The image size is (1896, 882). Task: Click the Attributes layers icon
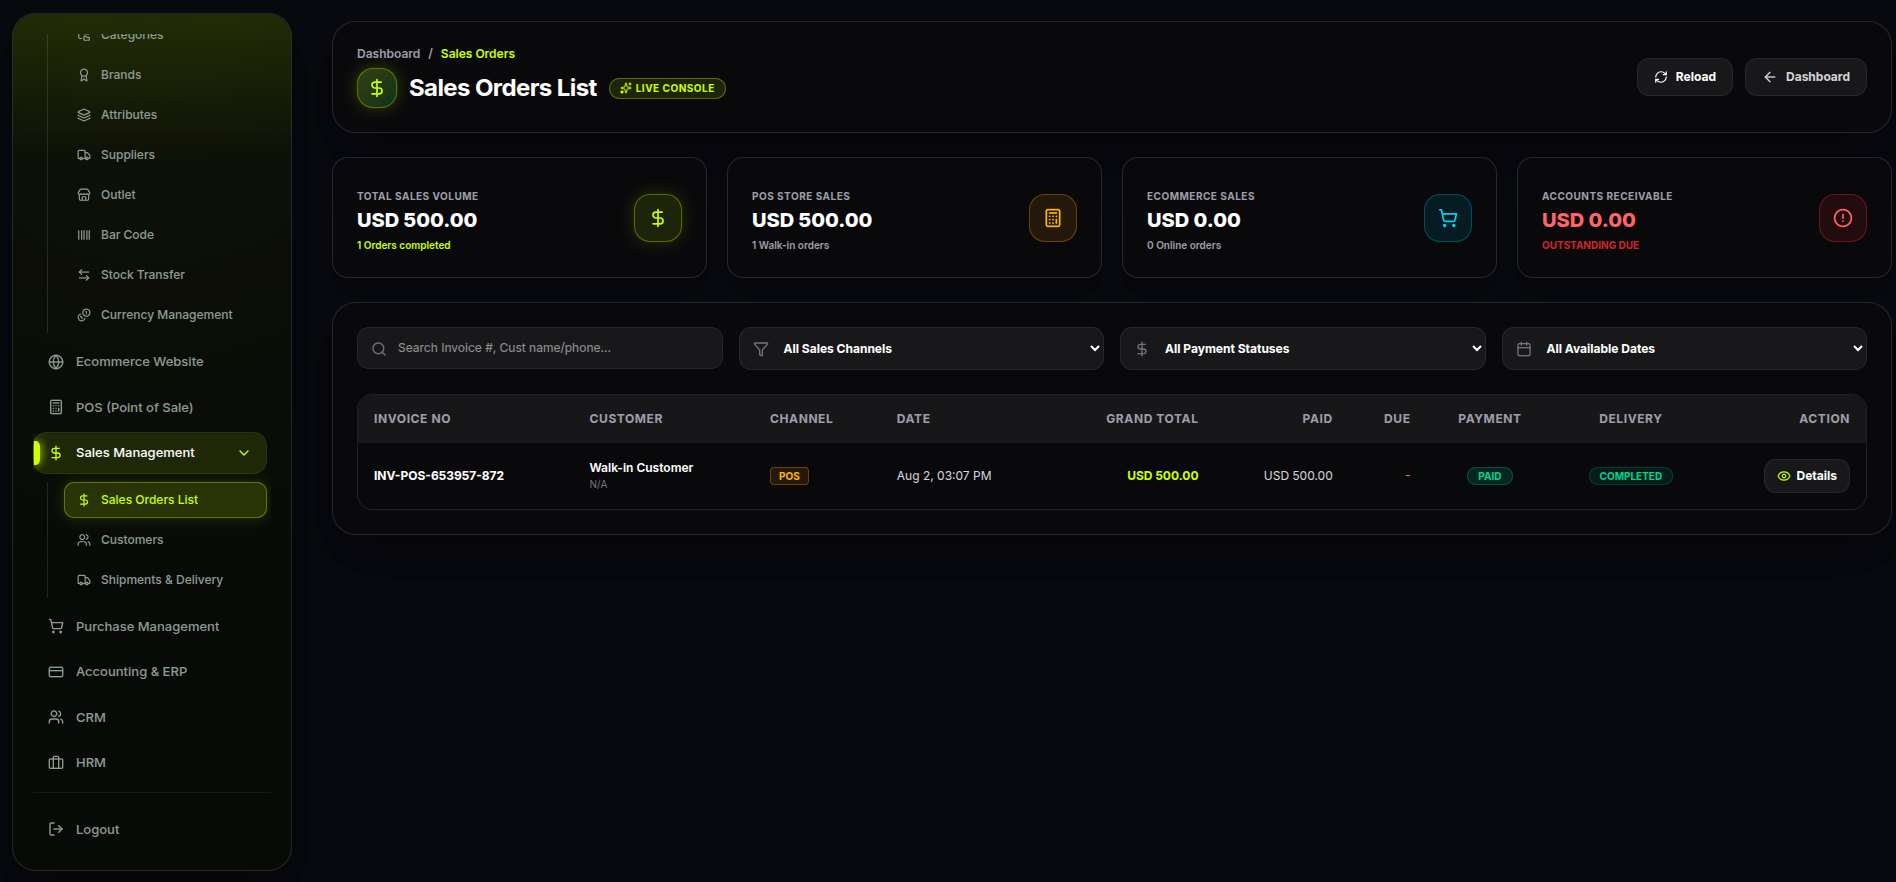pyautogui.click(x=84, y=115)
